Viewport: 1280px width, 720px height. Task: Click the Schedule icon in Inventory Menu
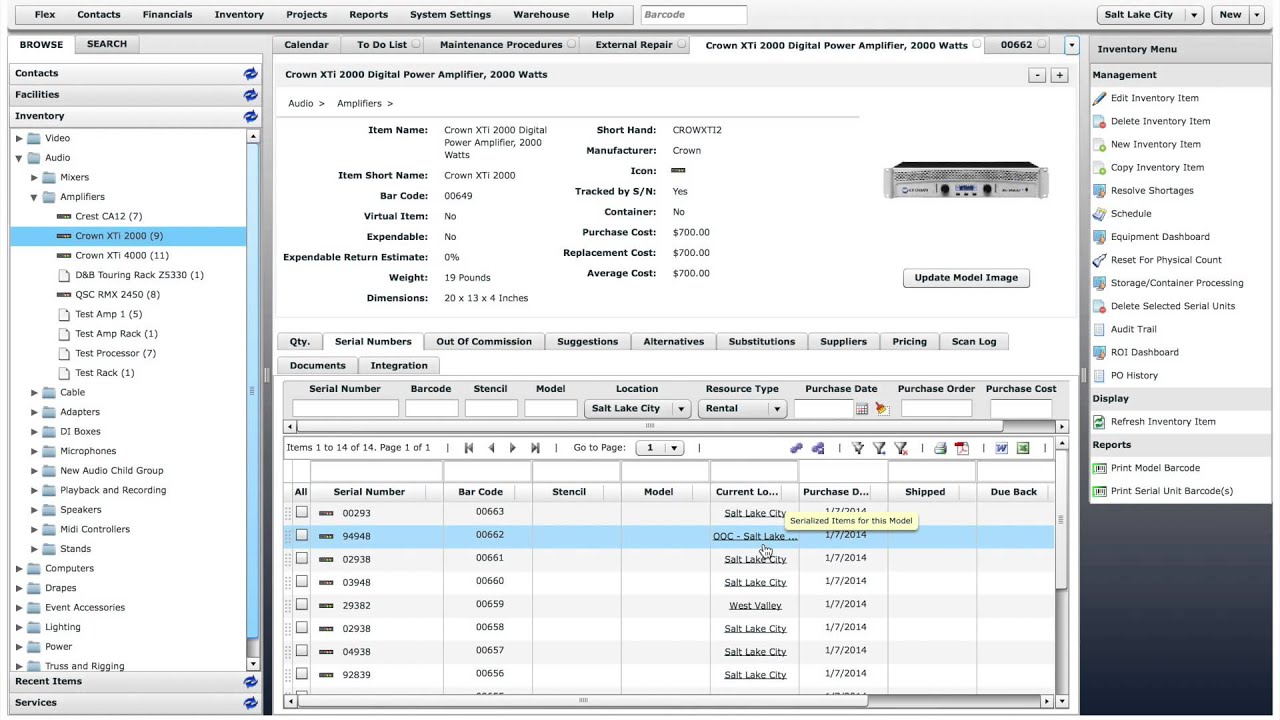(1100, 214)
